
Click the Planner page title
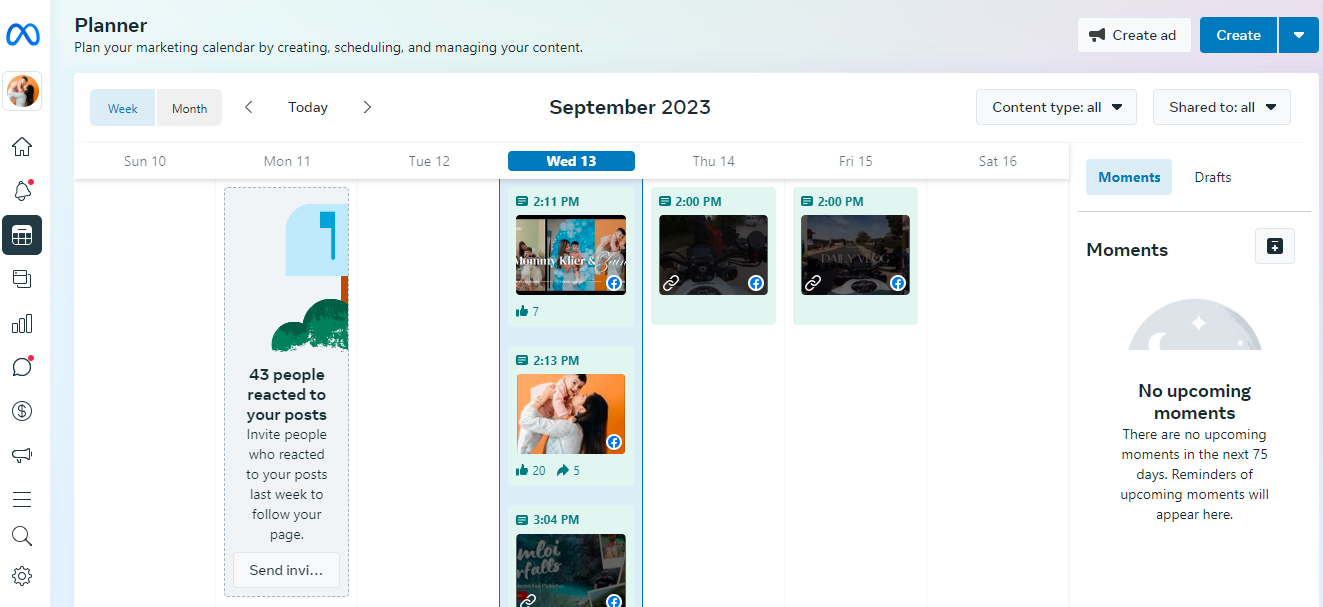[111, 25]
